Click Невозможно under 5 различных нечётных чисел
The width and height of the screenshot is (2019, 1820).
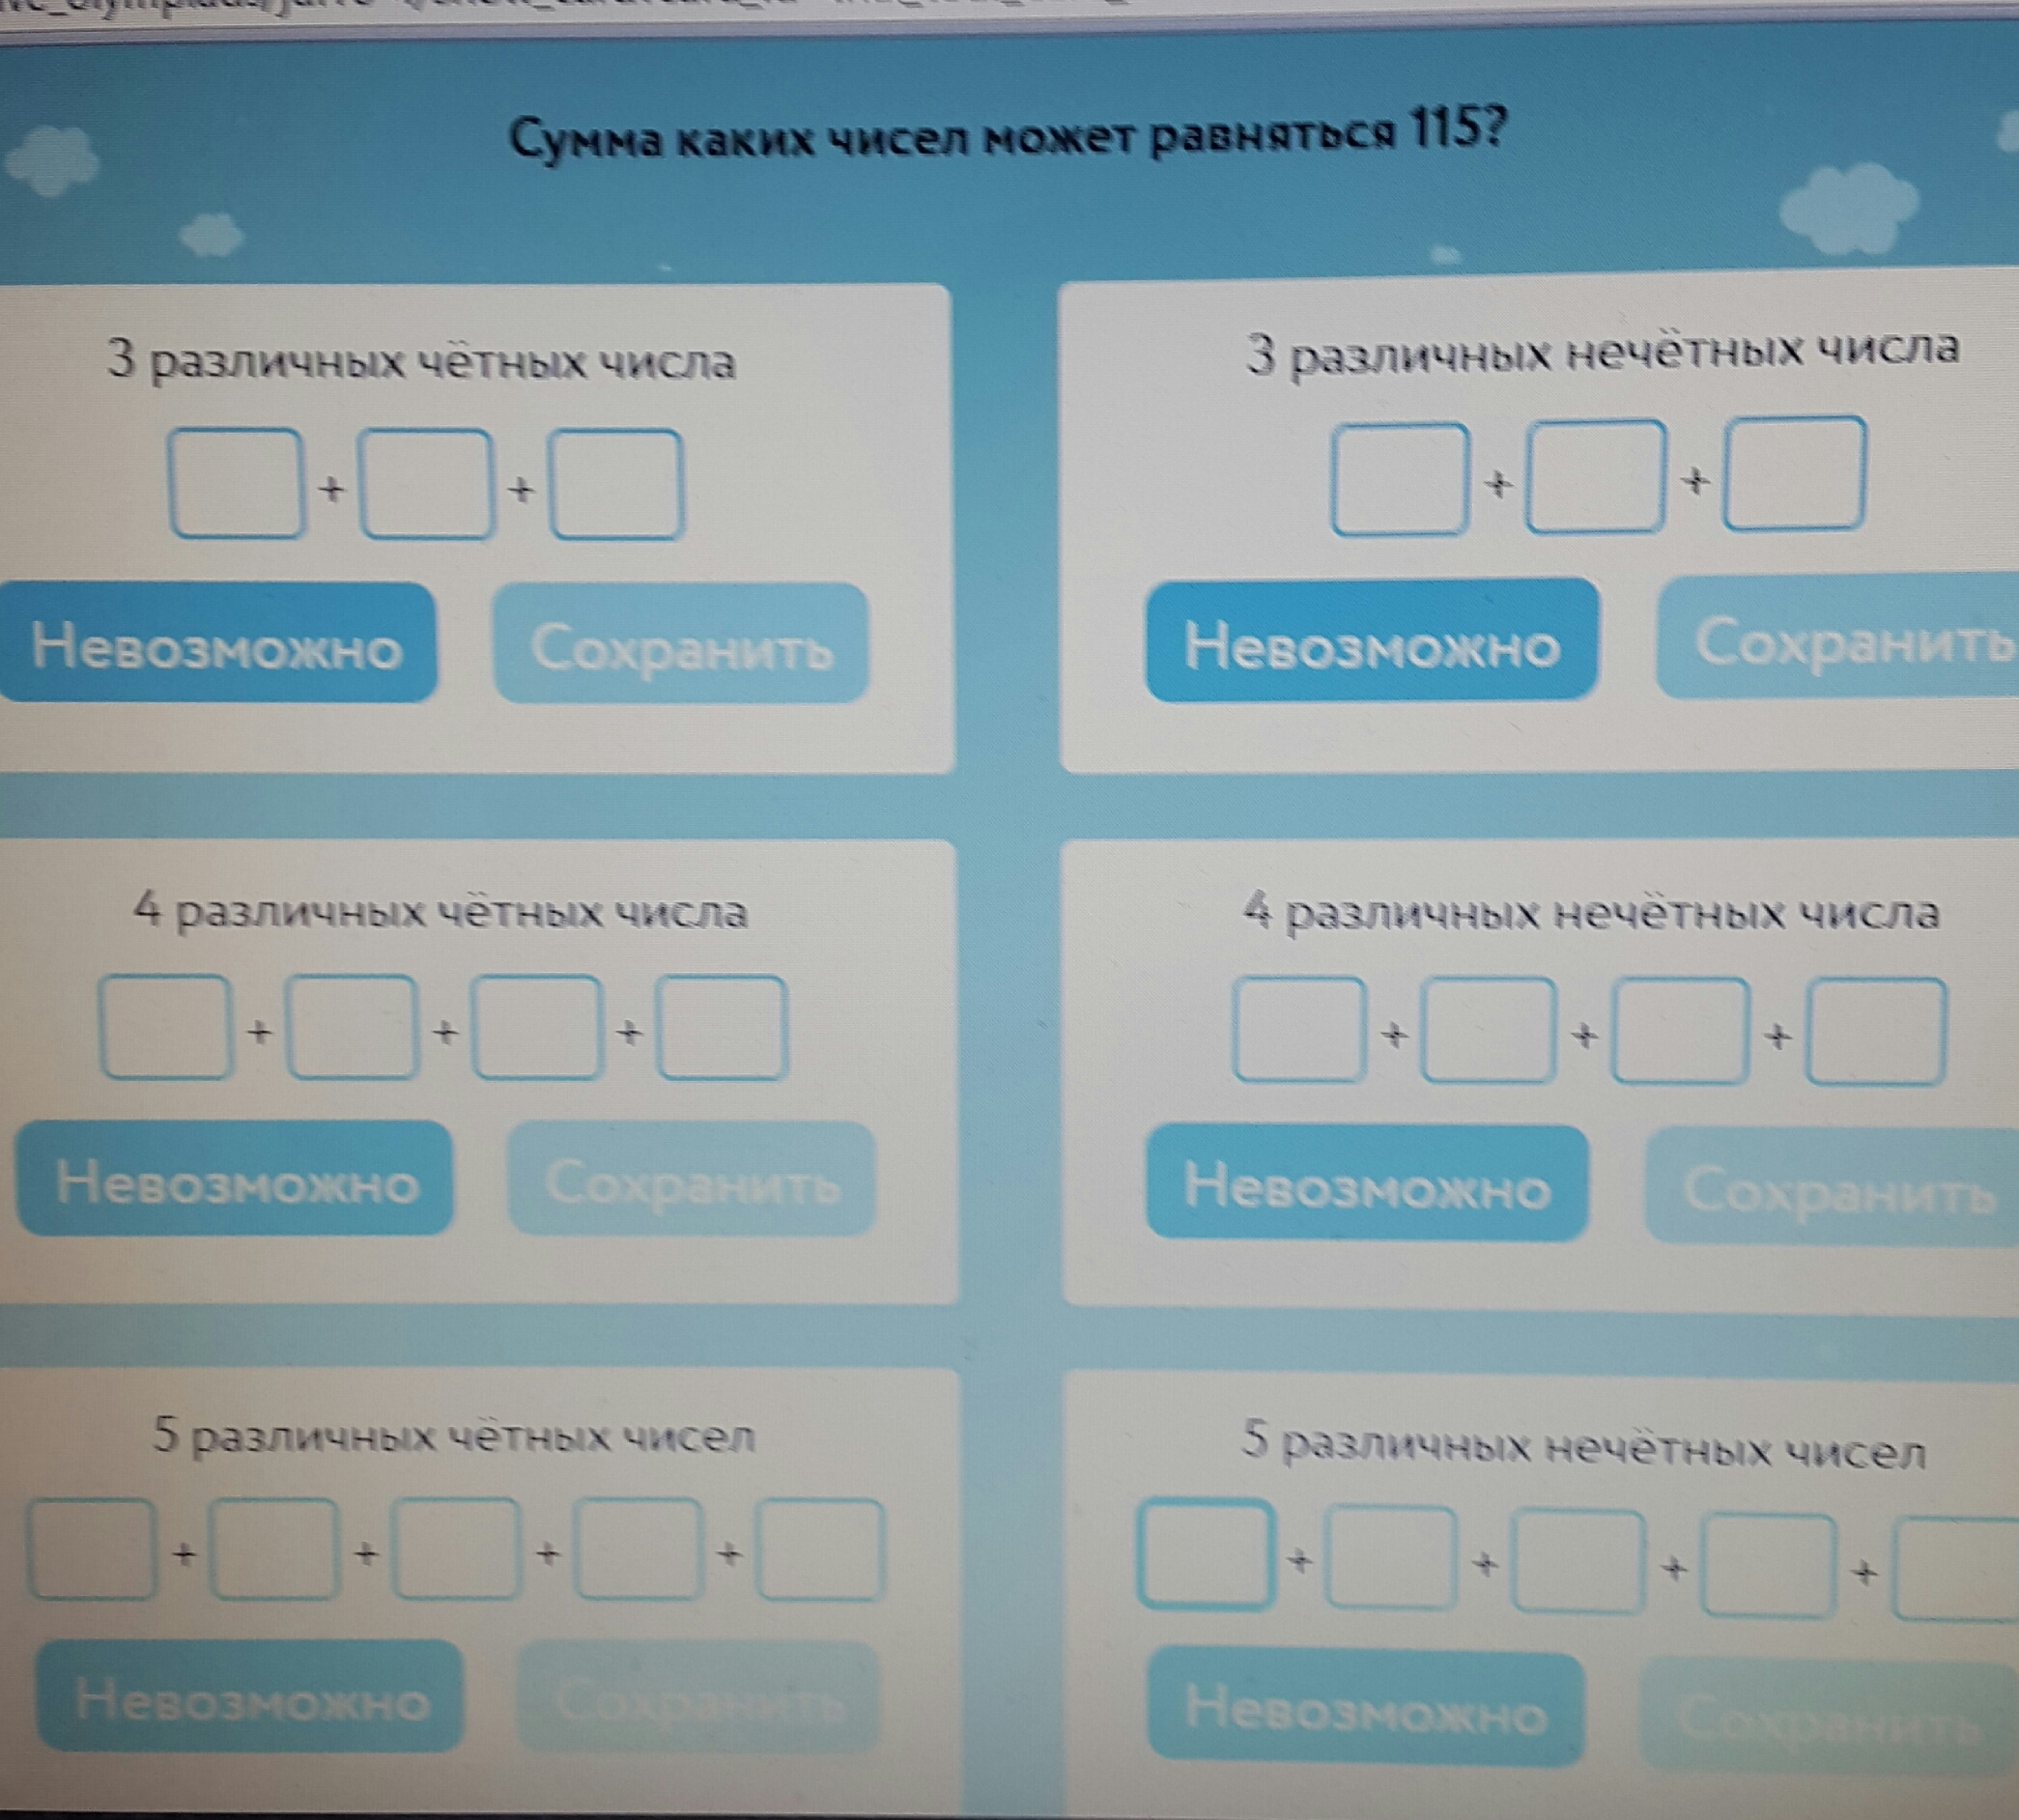click(1366, 1709)
